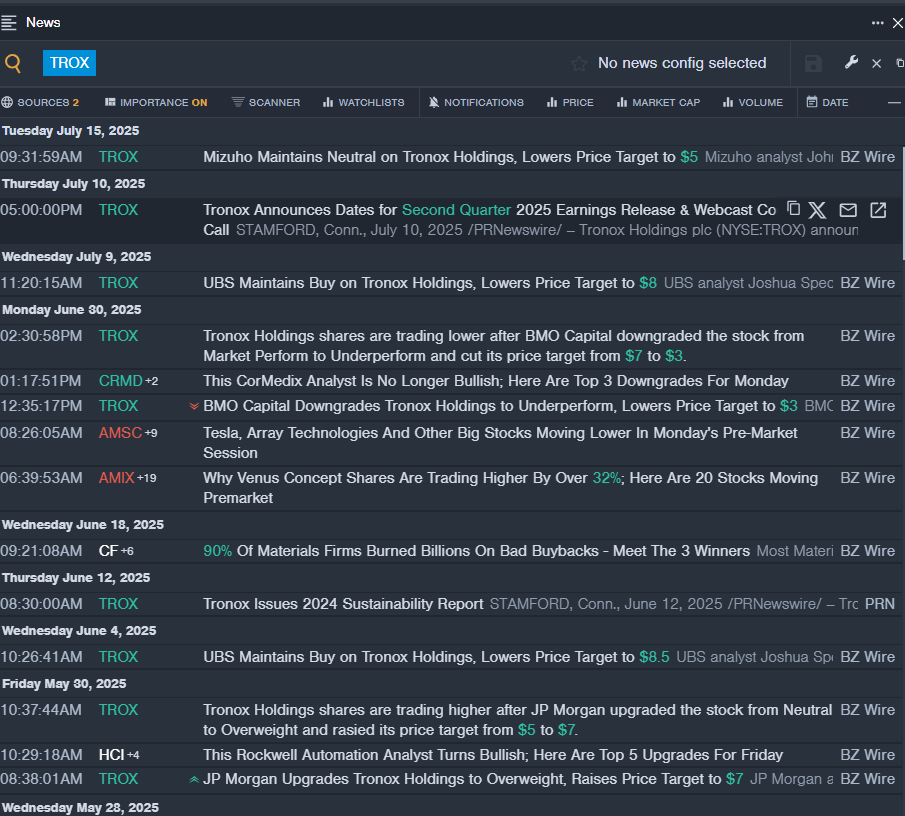The height and width of the screenshot is (816, 905).
Task: Expand the +2 tickers next to CRMD
Action: pyautogui.click(x=152, y=381)
